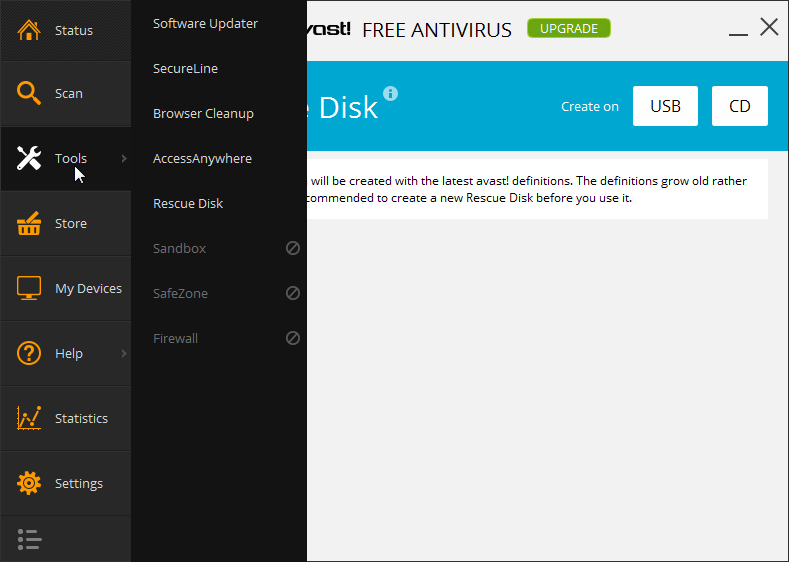789x562 pixels.
Task: Click the My Devices monitor icon
Action: tap(29, 288)
